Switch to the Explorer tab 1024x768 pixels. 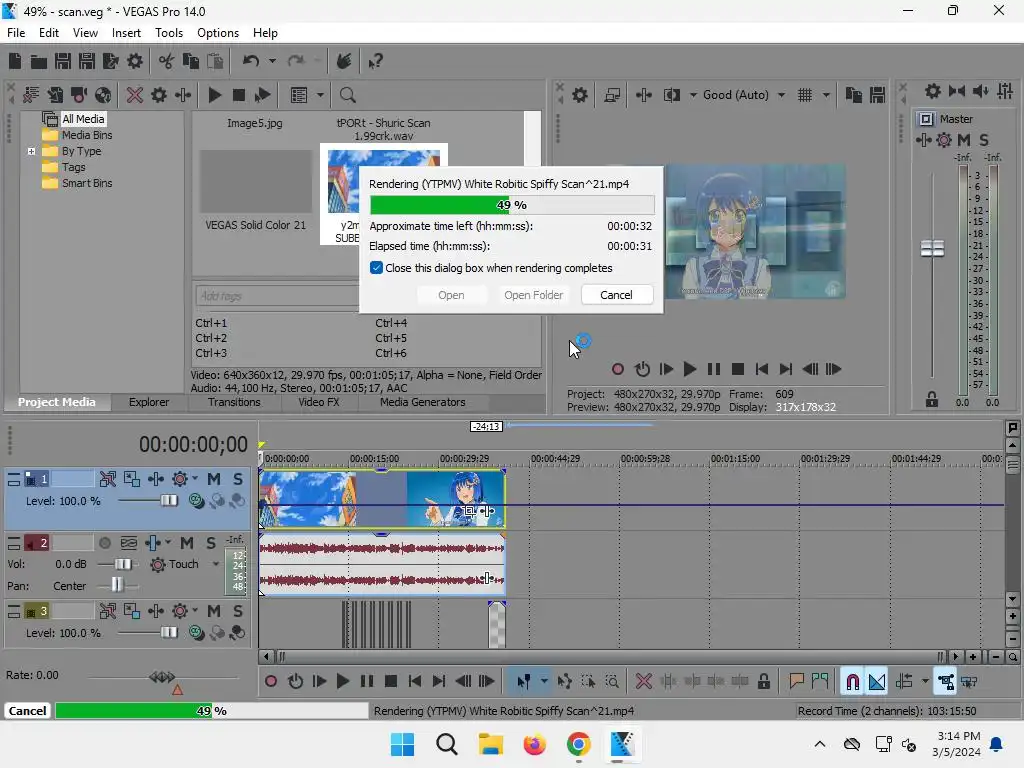(x=149, y=402)
